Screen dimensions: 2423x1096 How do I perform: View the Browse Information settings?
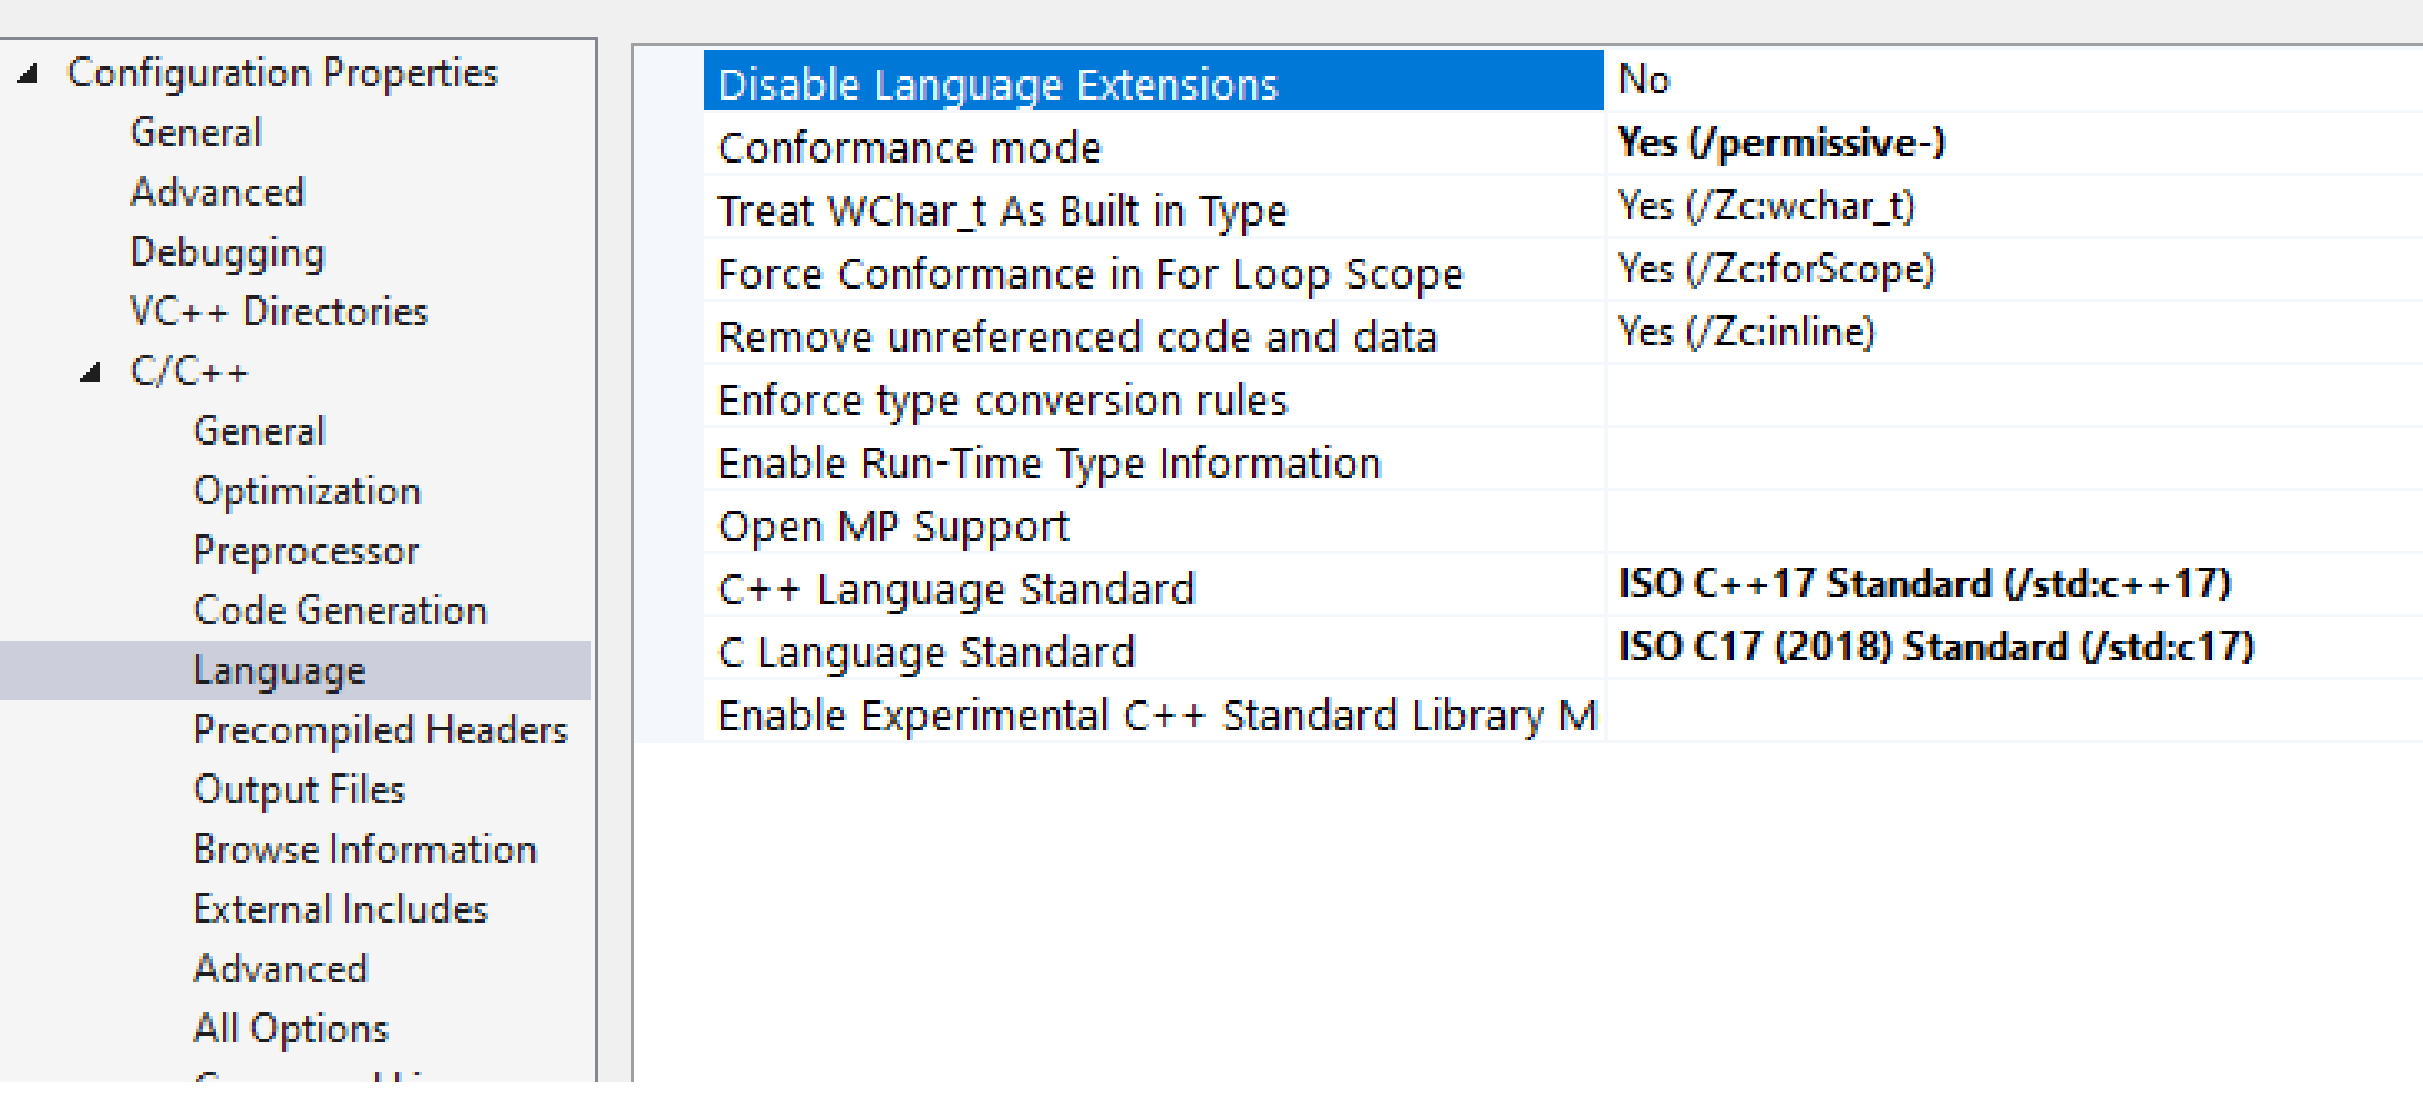[x=366, y=849]
